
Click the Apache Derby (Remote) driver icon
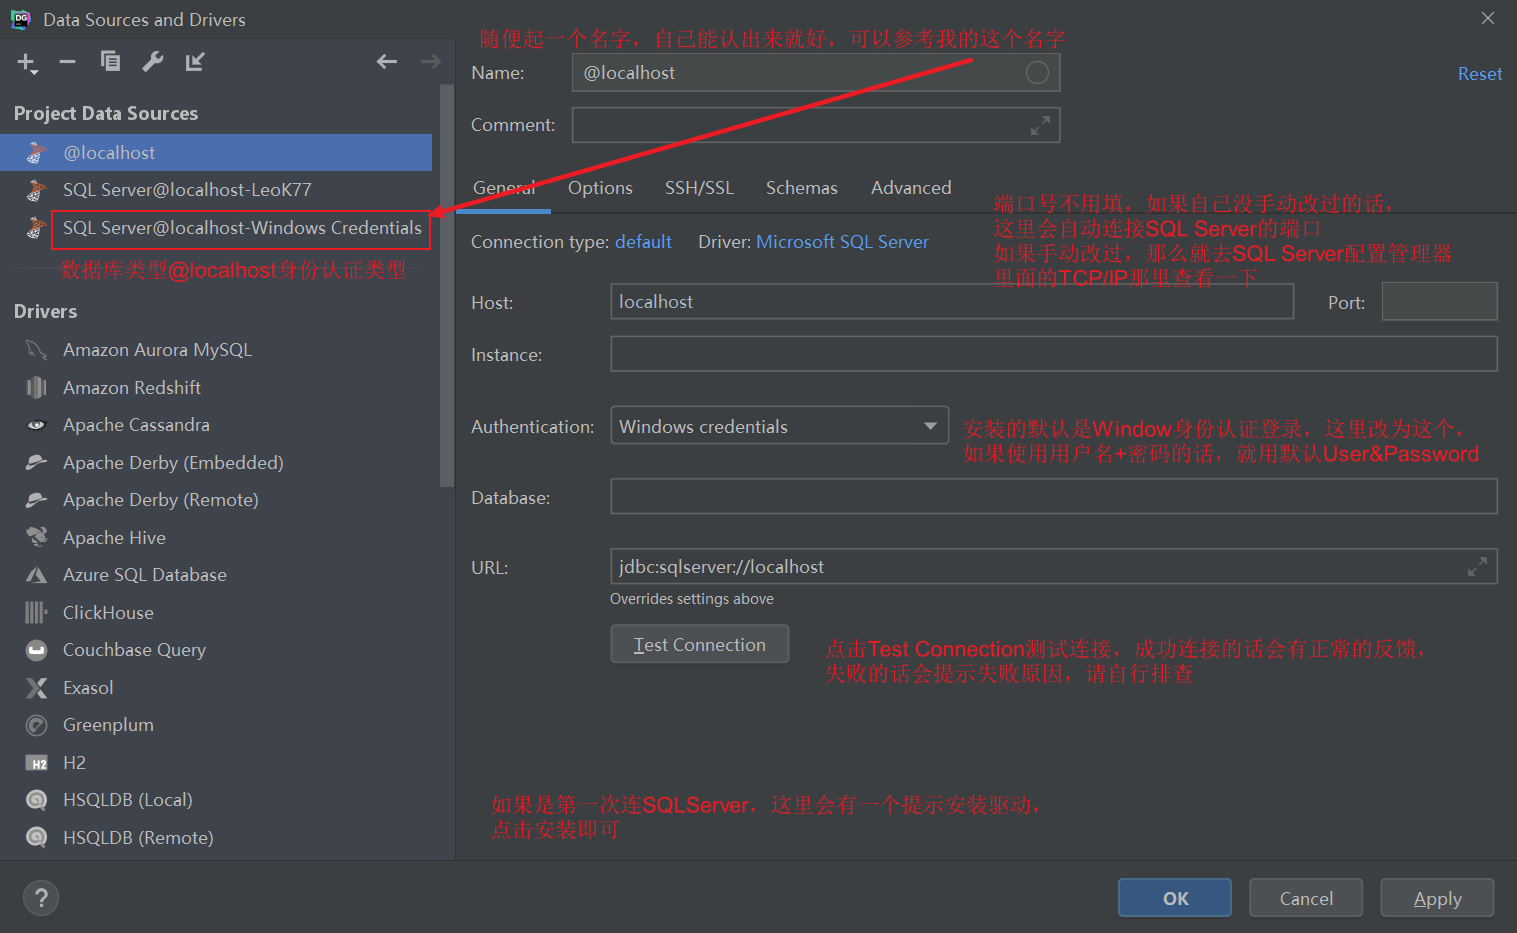[37, 500]
